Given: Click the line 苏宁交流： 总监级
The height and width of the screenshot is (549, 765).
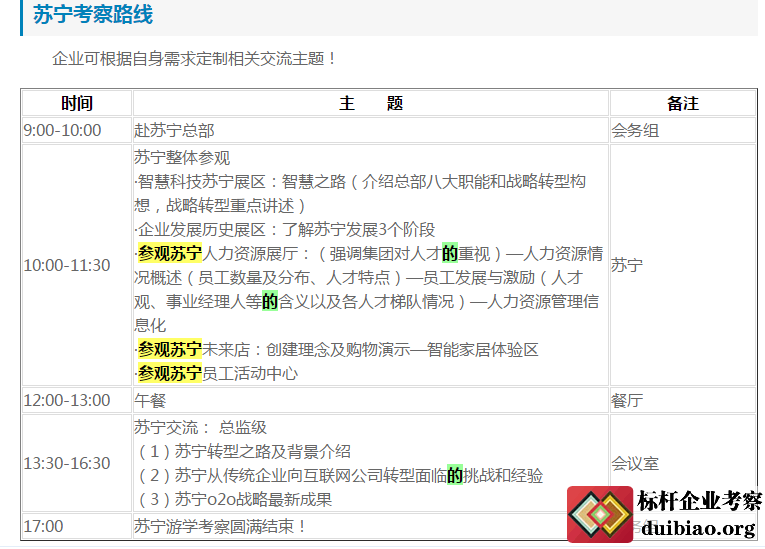Looking at the screenshot, I should click(x=201, y=427).
